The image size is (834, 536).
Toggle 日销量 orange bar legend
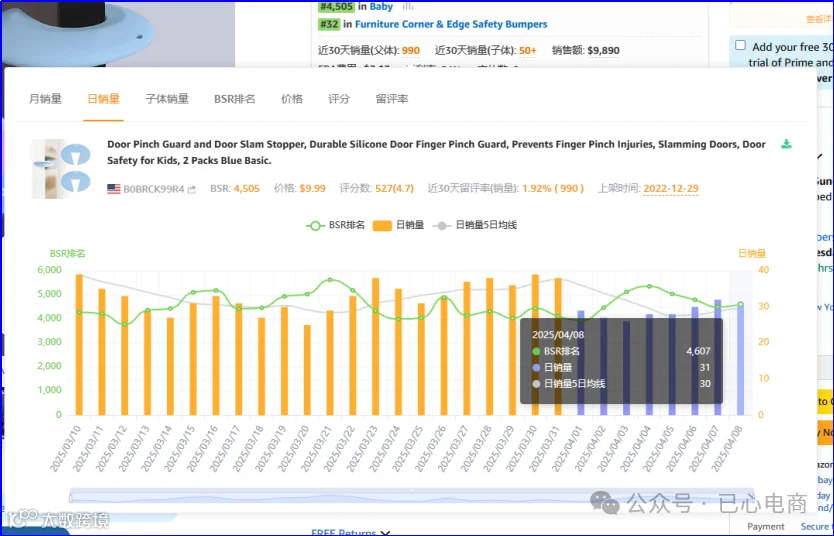[x=398, y=225]
